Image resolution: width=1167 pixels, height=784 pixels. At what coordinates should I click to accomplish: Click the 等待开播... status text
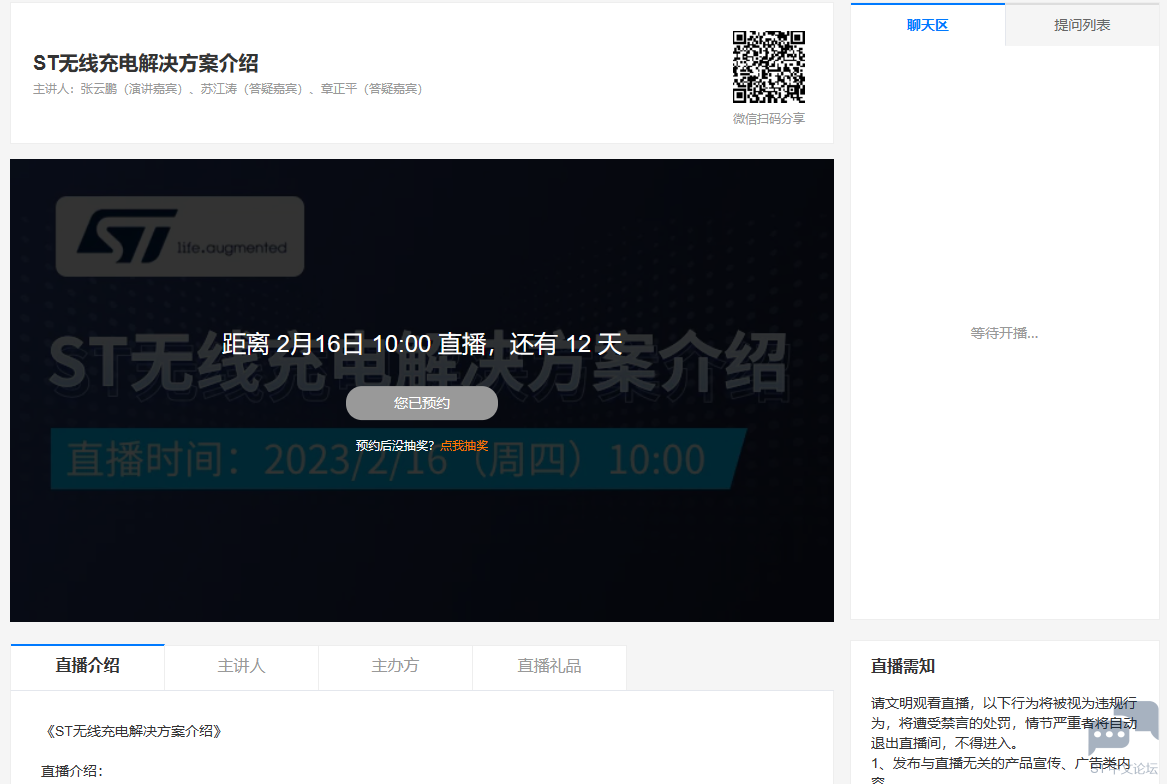click(x=1004, y=333)
